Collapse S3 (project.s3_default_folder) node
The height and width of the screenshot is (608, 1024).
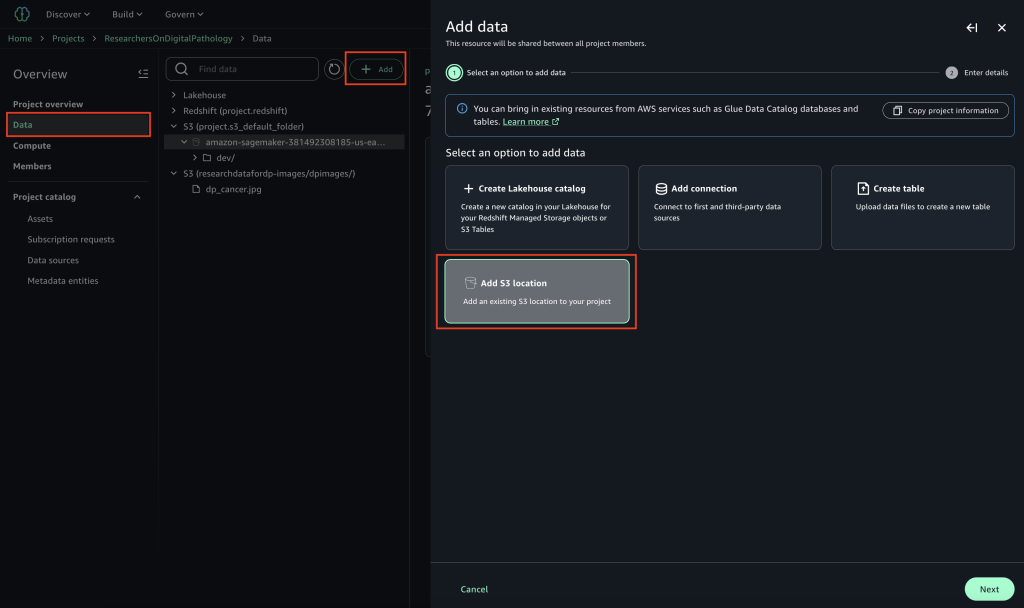point(174,127)
